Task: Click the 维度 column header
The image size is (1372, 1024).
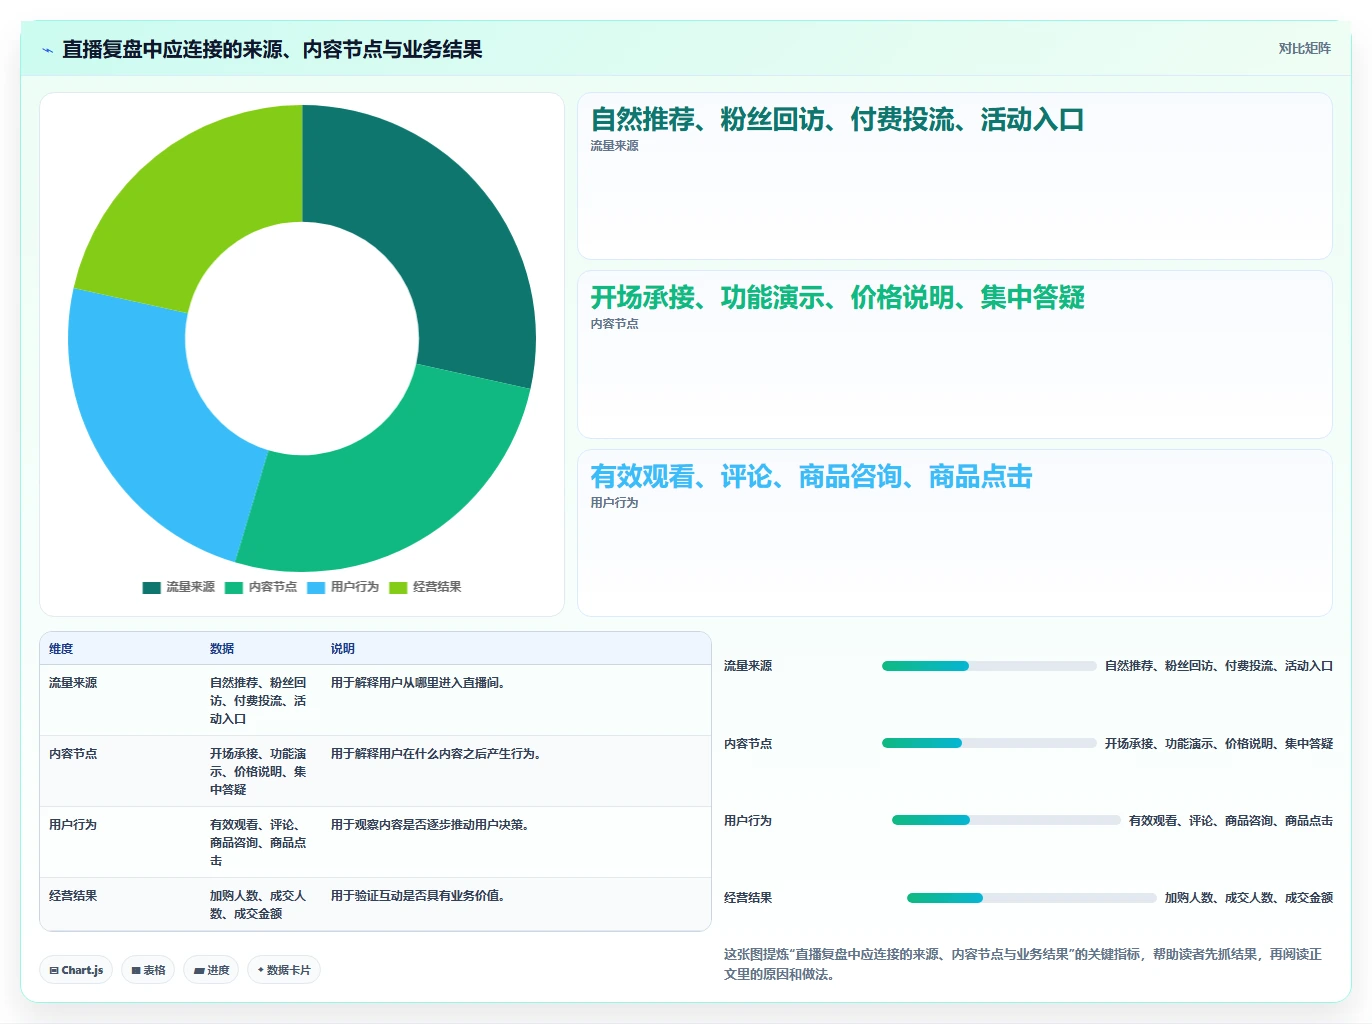Action: click(x=61, y=649)
